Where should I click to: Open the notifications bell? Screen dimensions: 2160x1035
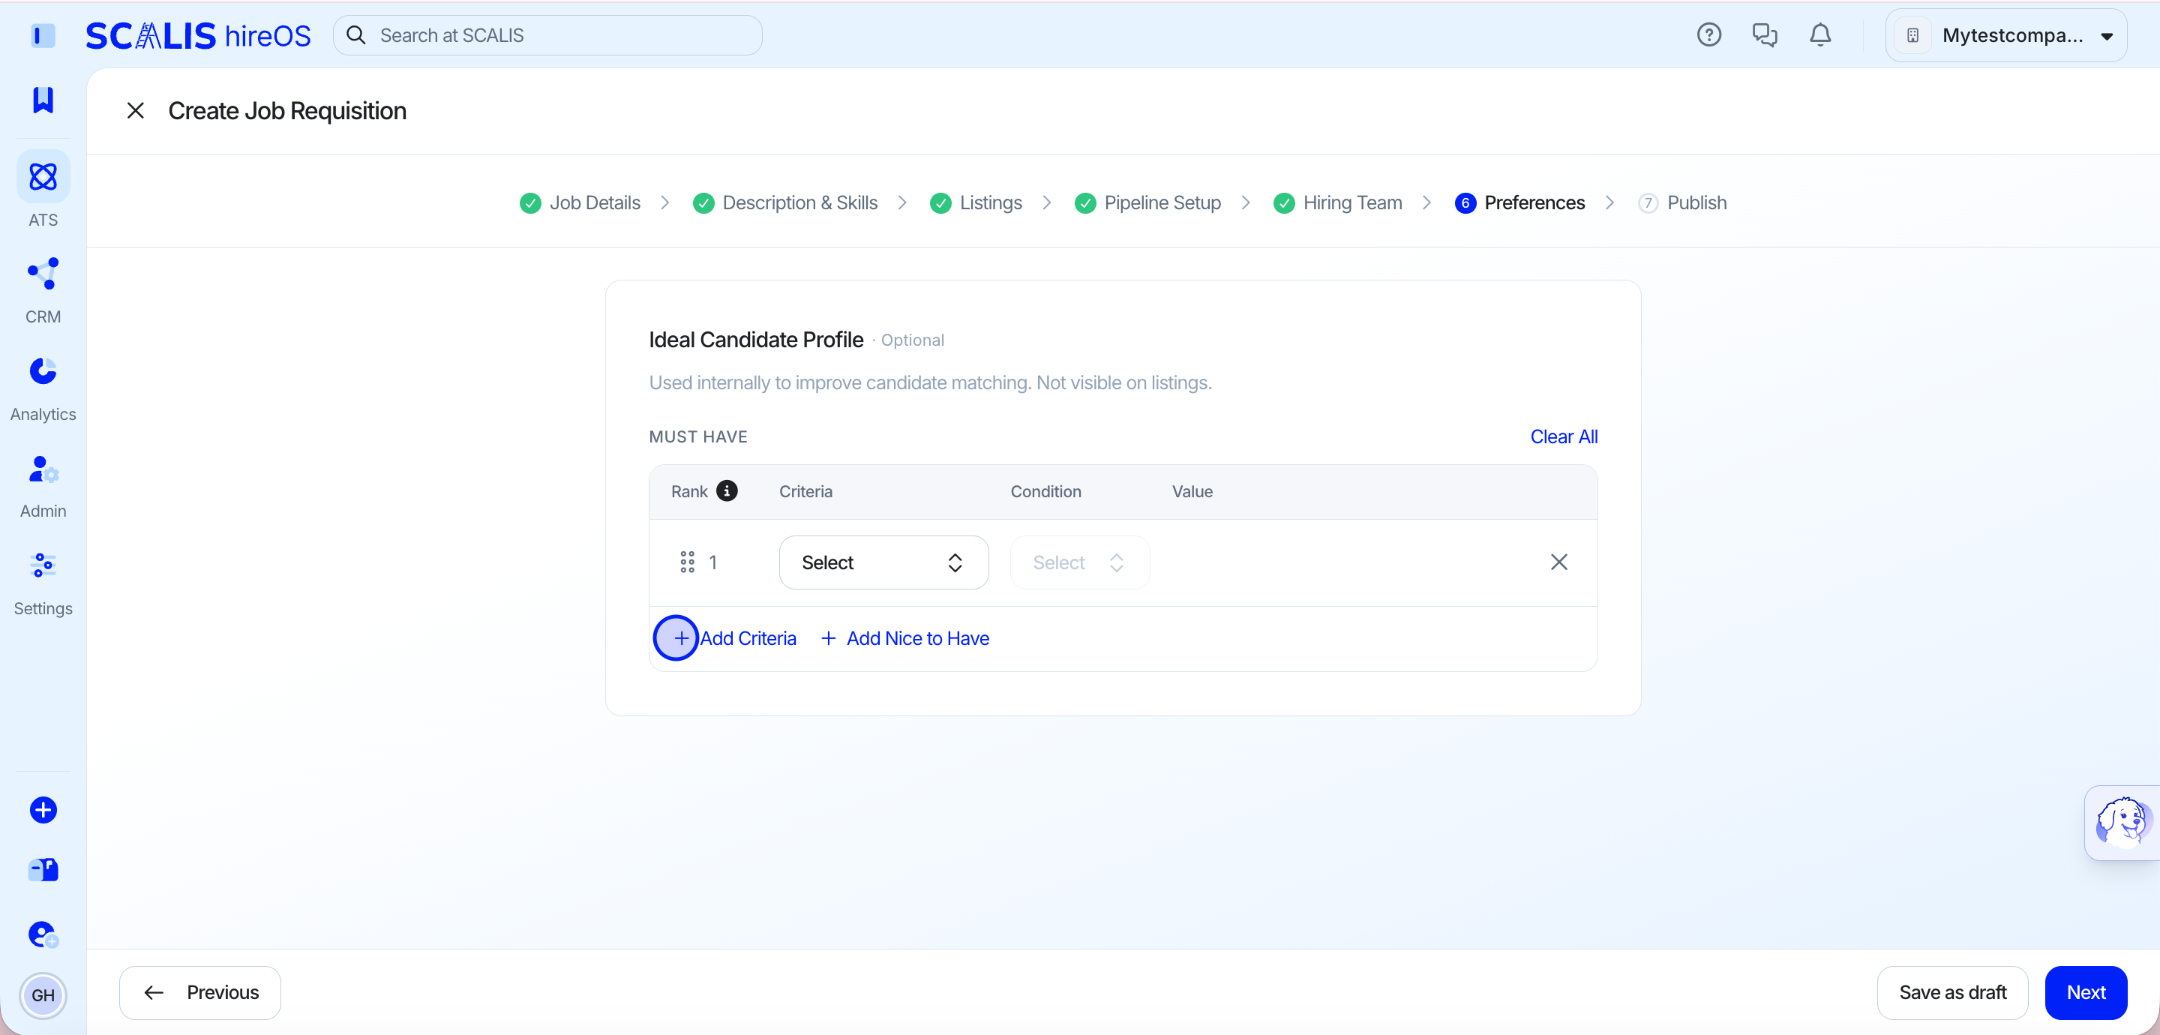1821,35
